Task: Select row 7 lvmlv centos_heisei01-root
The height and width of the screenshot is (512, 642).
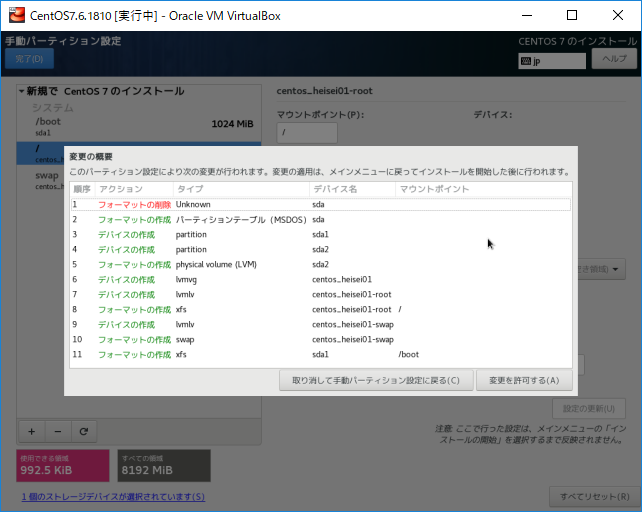Action: point(321,295)
